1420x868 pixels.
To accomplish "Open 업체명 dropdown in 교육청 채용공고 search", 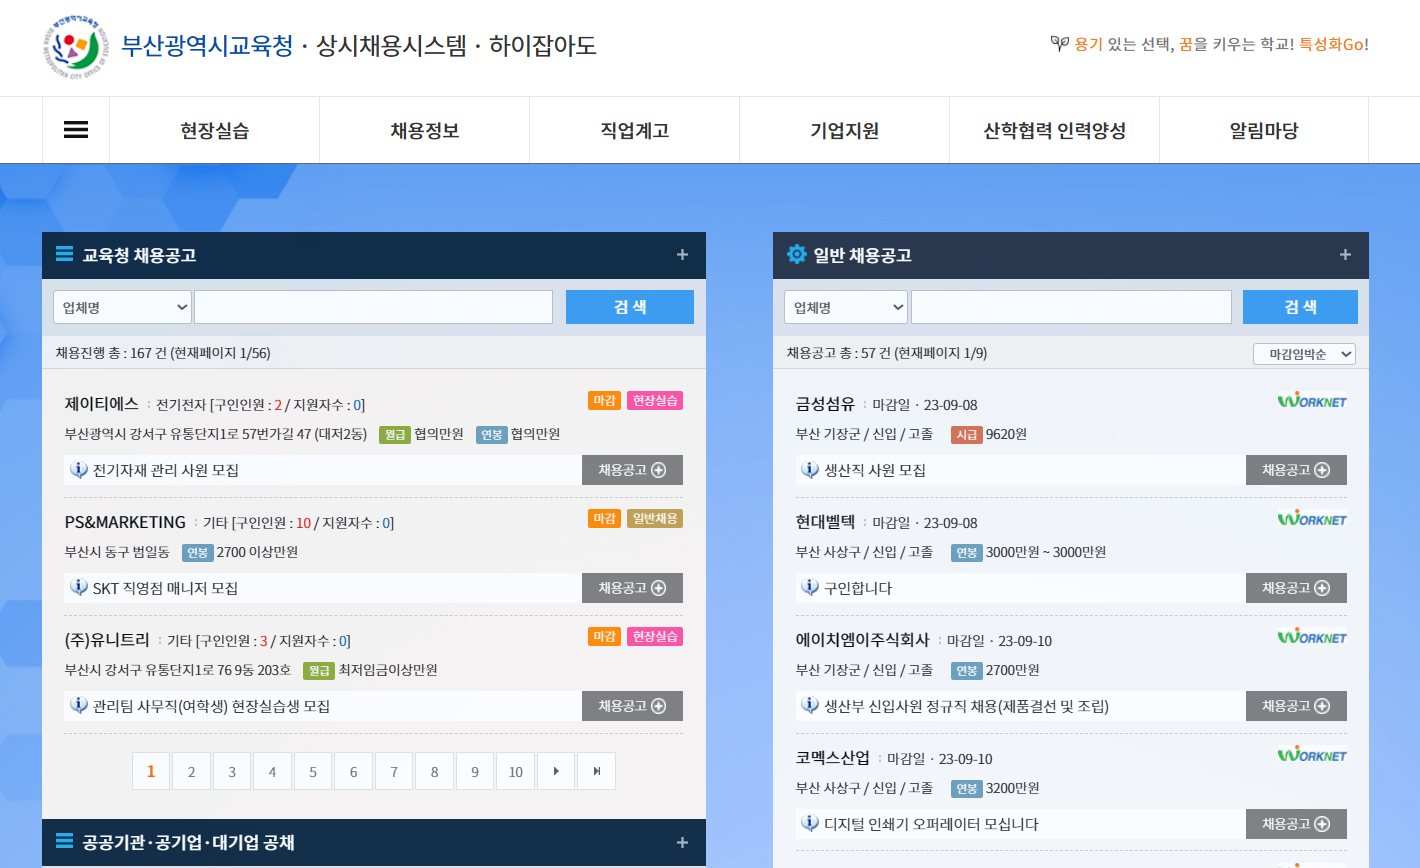I will 122,307.
